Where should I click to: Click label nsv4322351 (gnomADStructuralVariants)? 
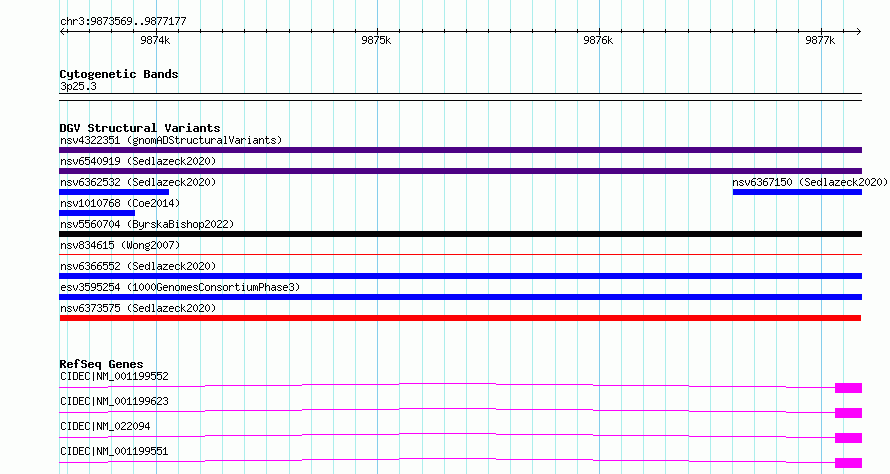point(171,140)
